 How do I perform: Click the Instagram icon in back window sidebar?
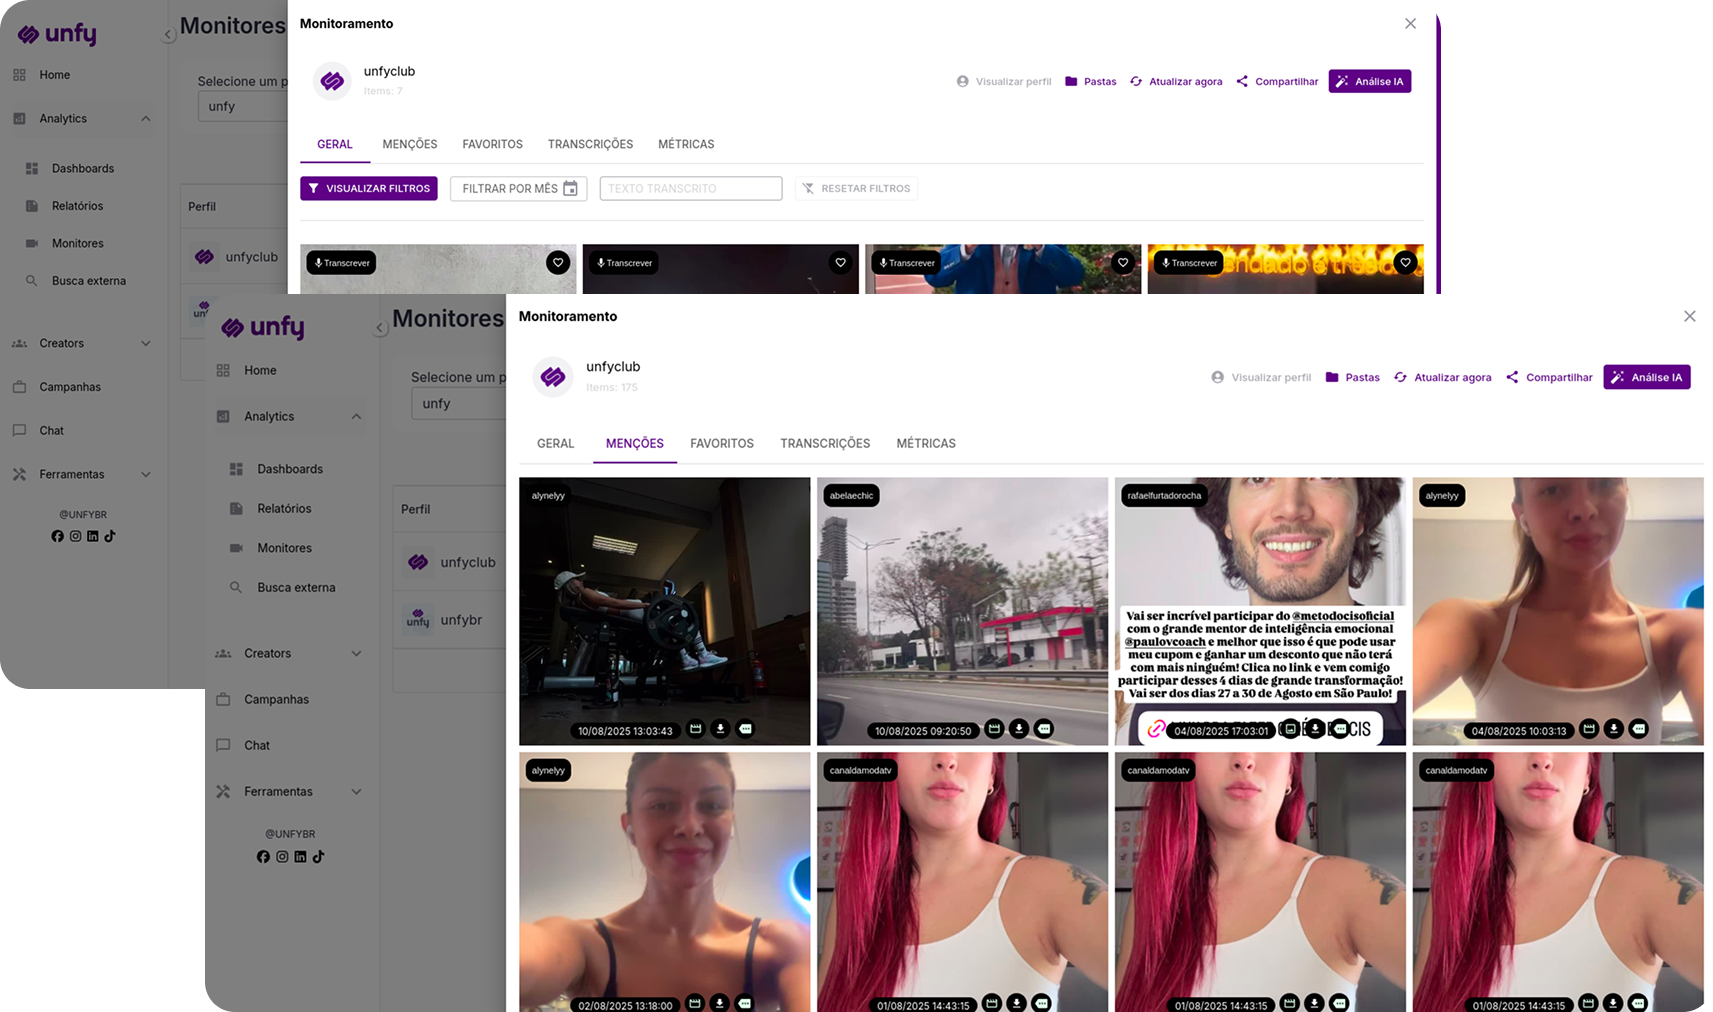[x=75, y=536]
